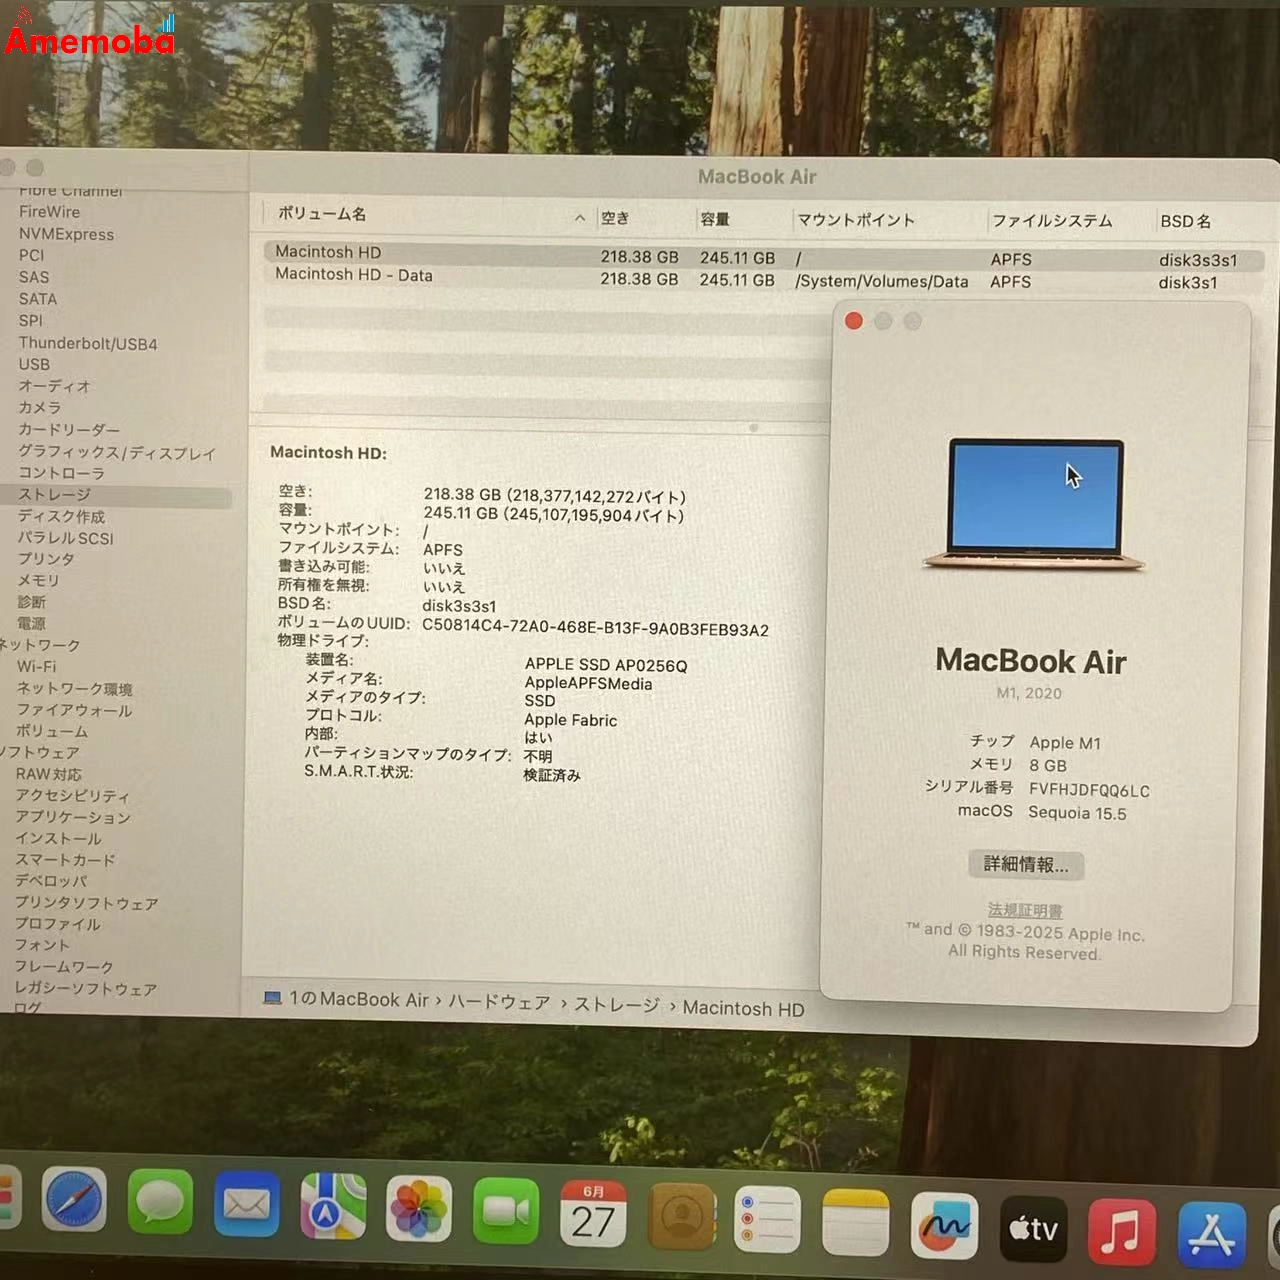Open the 法規証明書 link

1023,910
